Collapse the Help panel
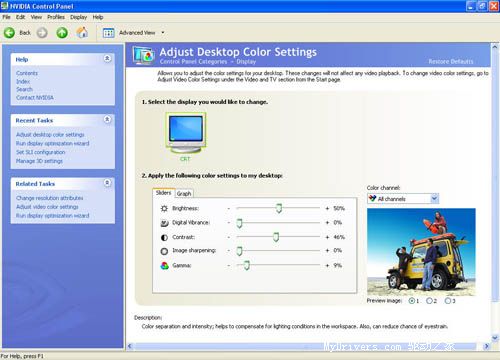Image resolution: width=500 pixels, height=360 pixels. (x=107, y=59)
